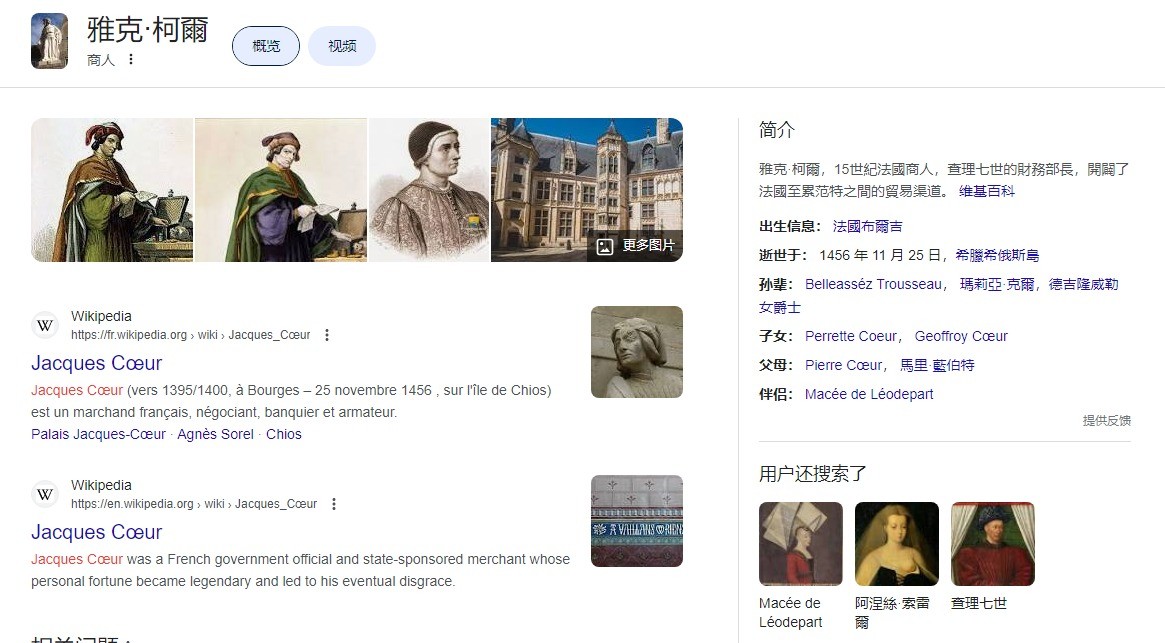This screenshot has height=643, width=1165.
Task: Click the fr.wikipedia.org URL breadcrumb text
Action: [190, 335]
